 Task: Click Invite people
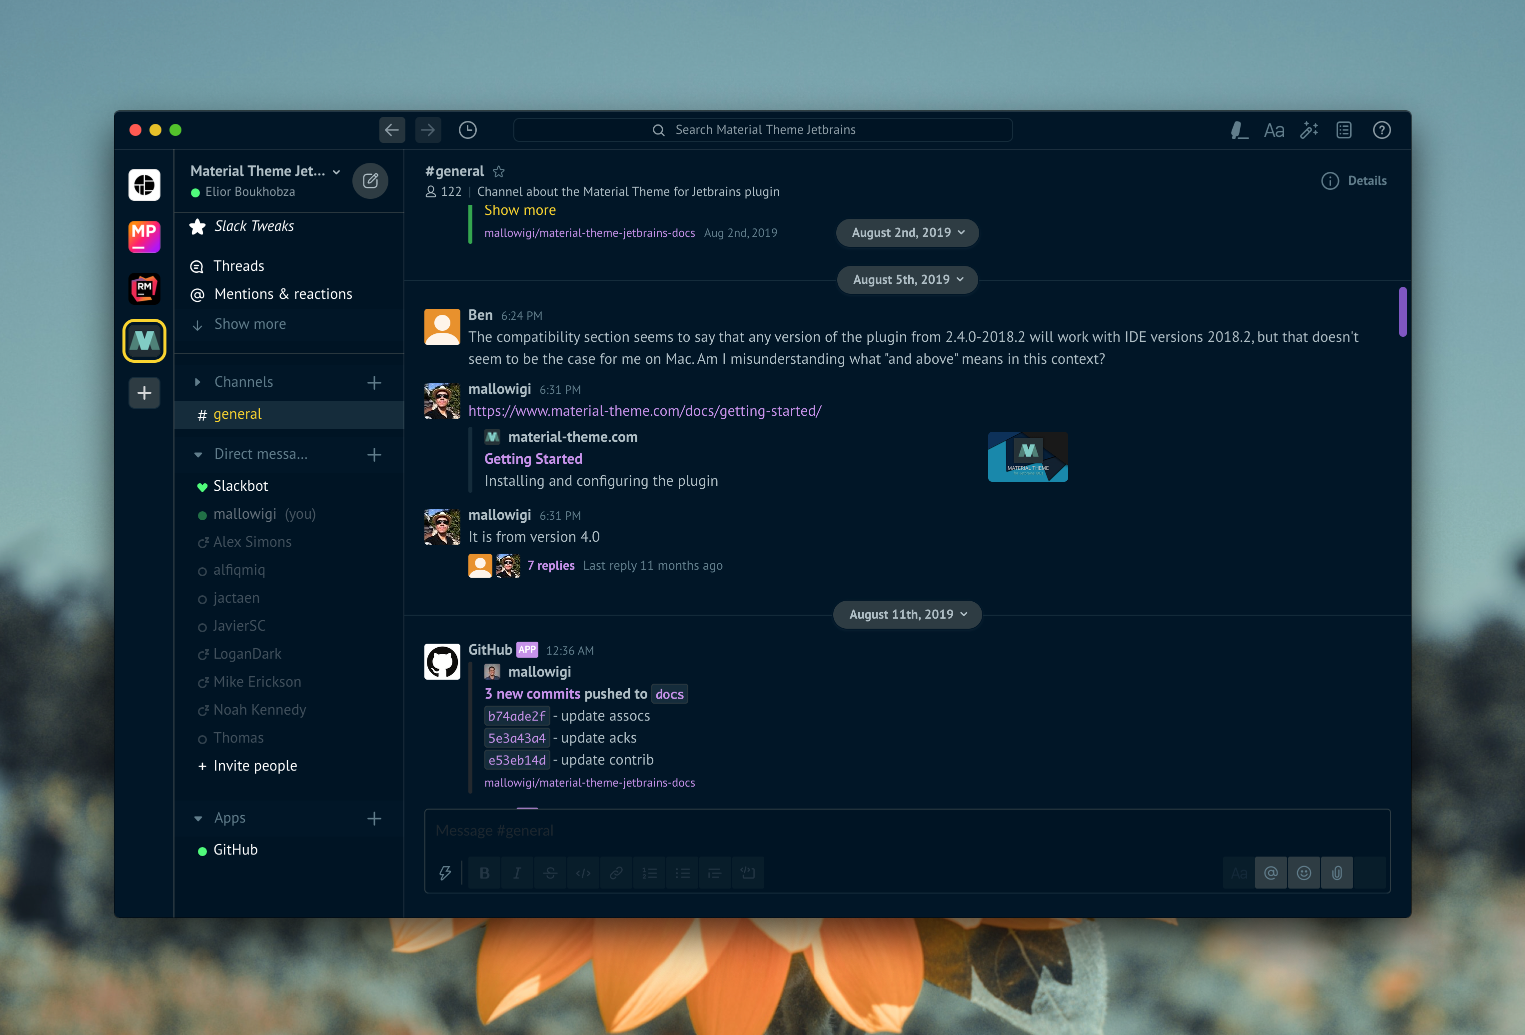pyautogui.click(x=255, y=766)
